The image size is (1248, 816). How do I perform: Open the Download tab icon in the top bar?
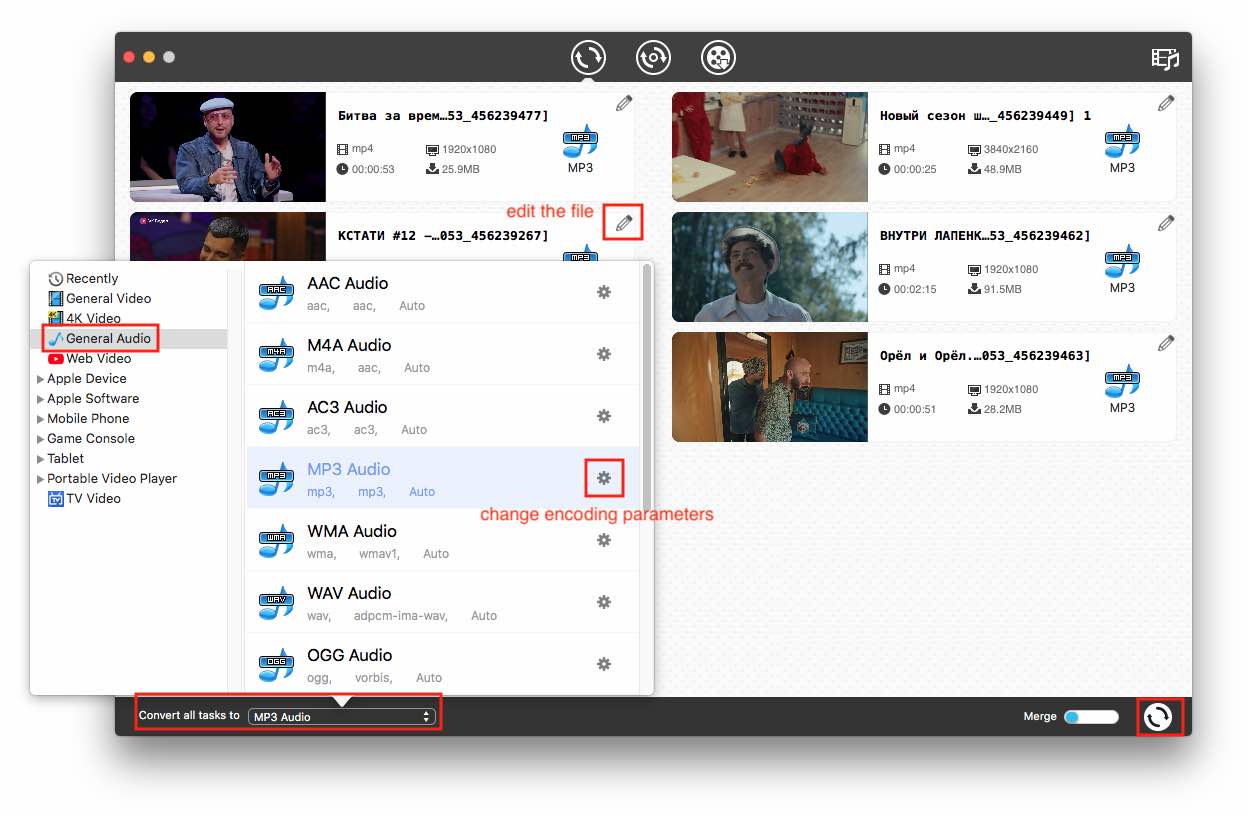click(x=653, y=57)
